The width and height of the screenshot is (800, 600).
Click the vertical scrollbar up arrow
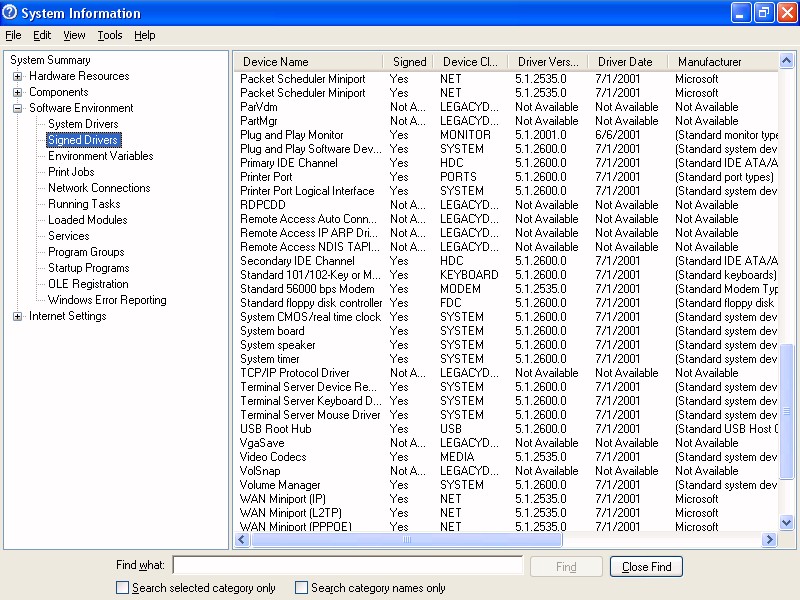click(x=787, y=60)
